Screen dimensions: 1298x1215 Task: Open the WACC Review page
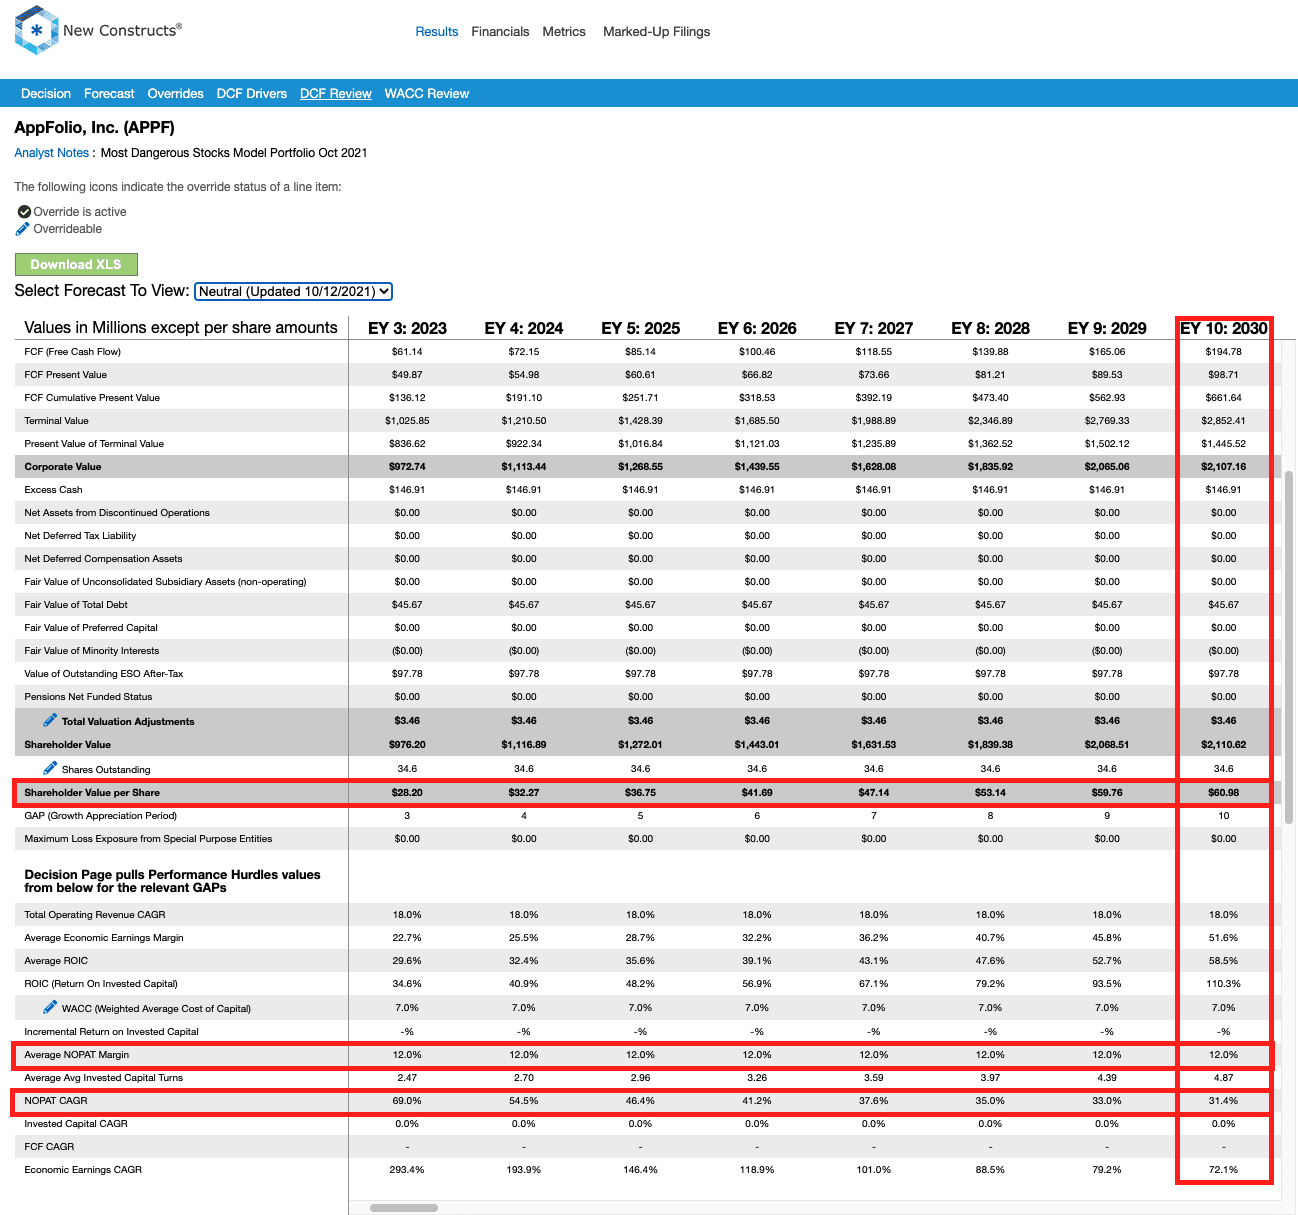[x=427, y=94]
